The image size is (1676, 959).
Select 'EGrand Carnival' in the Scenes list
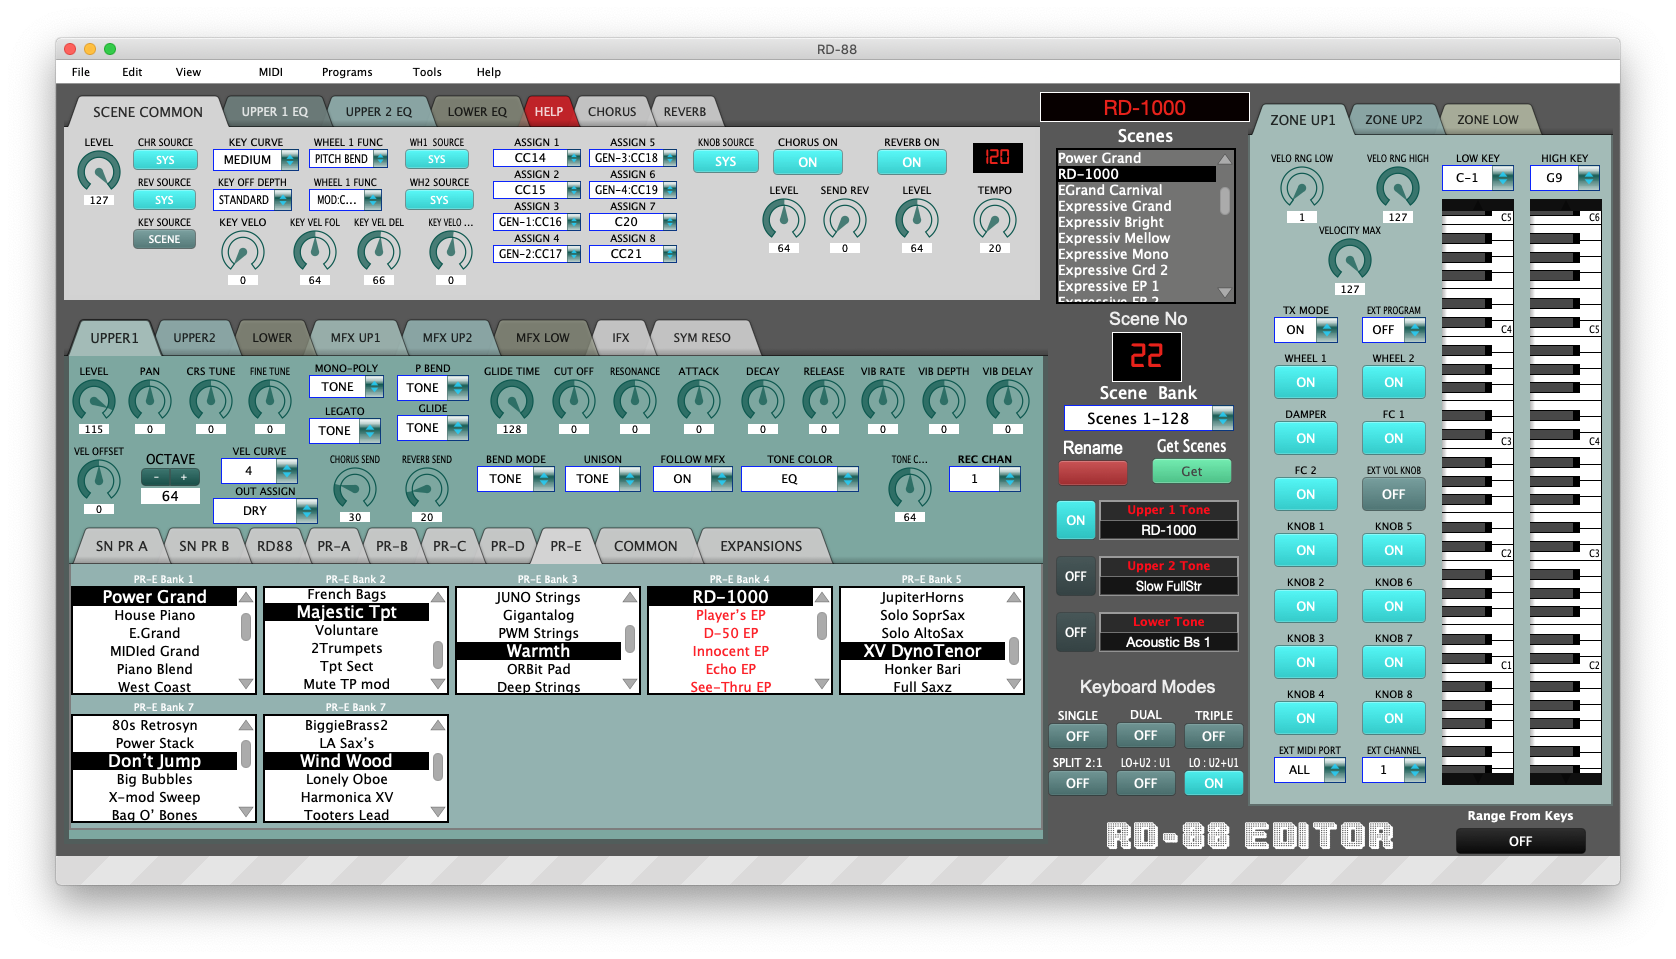(x=1138, y=190)
